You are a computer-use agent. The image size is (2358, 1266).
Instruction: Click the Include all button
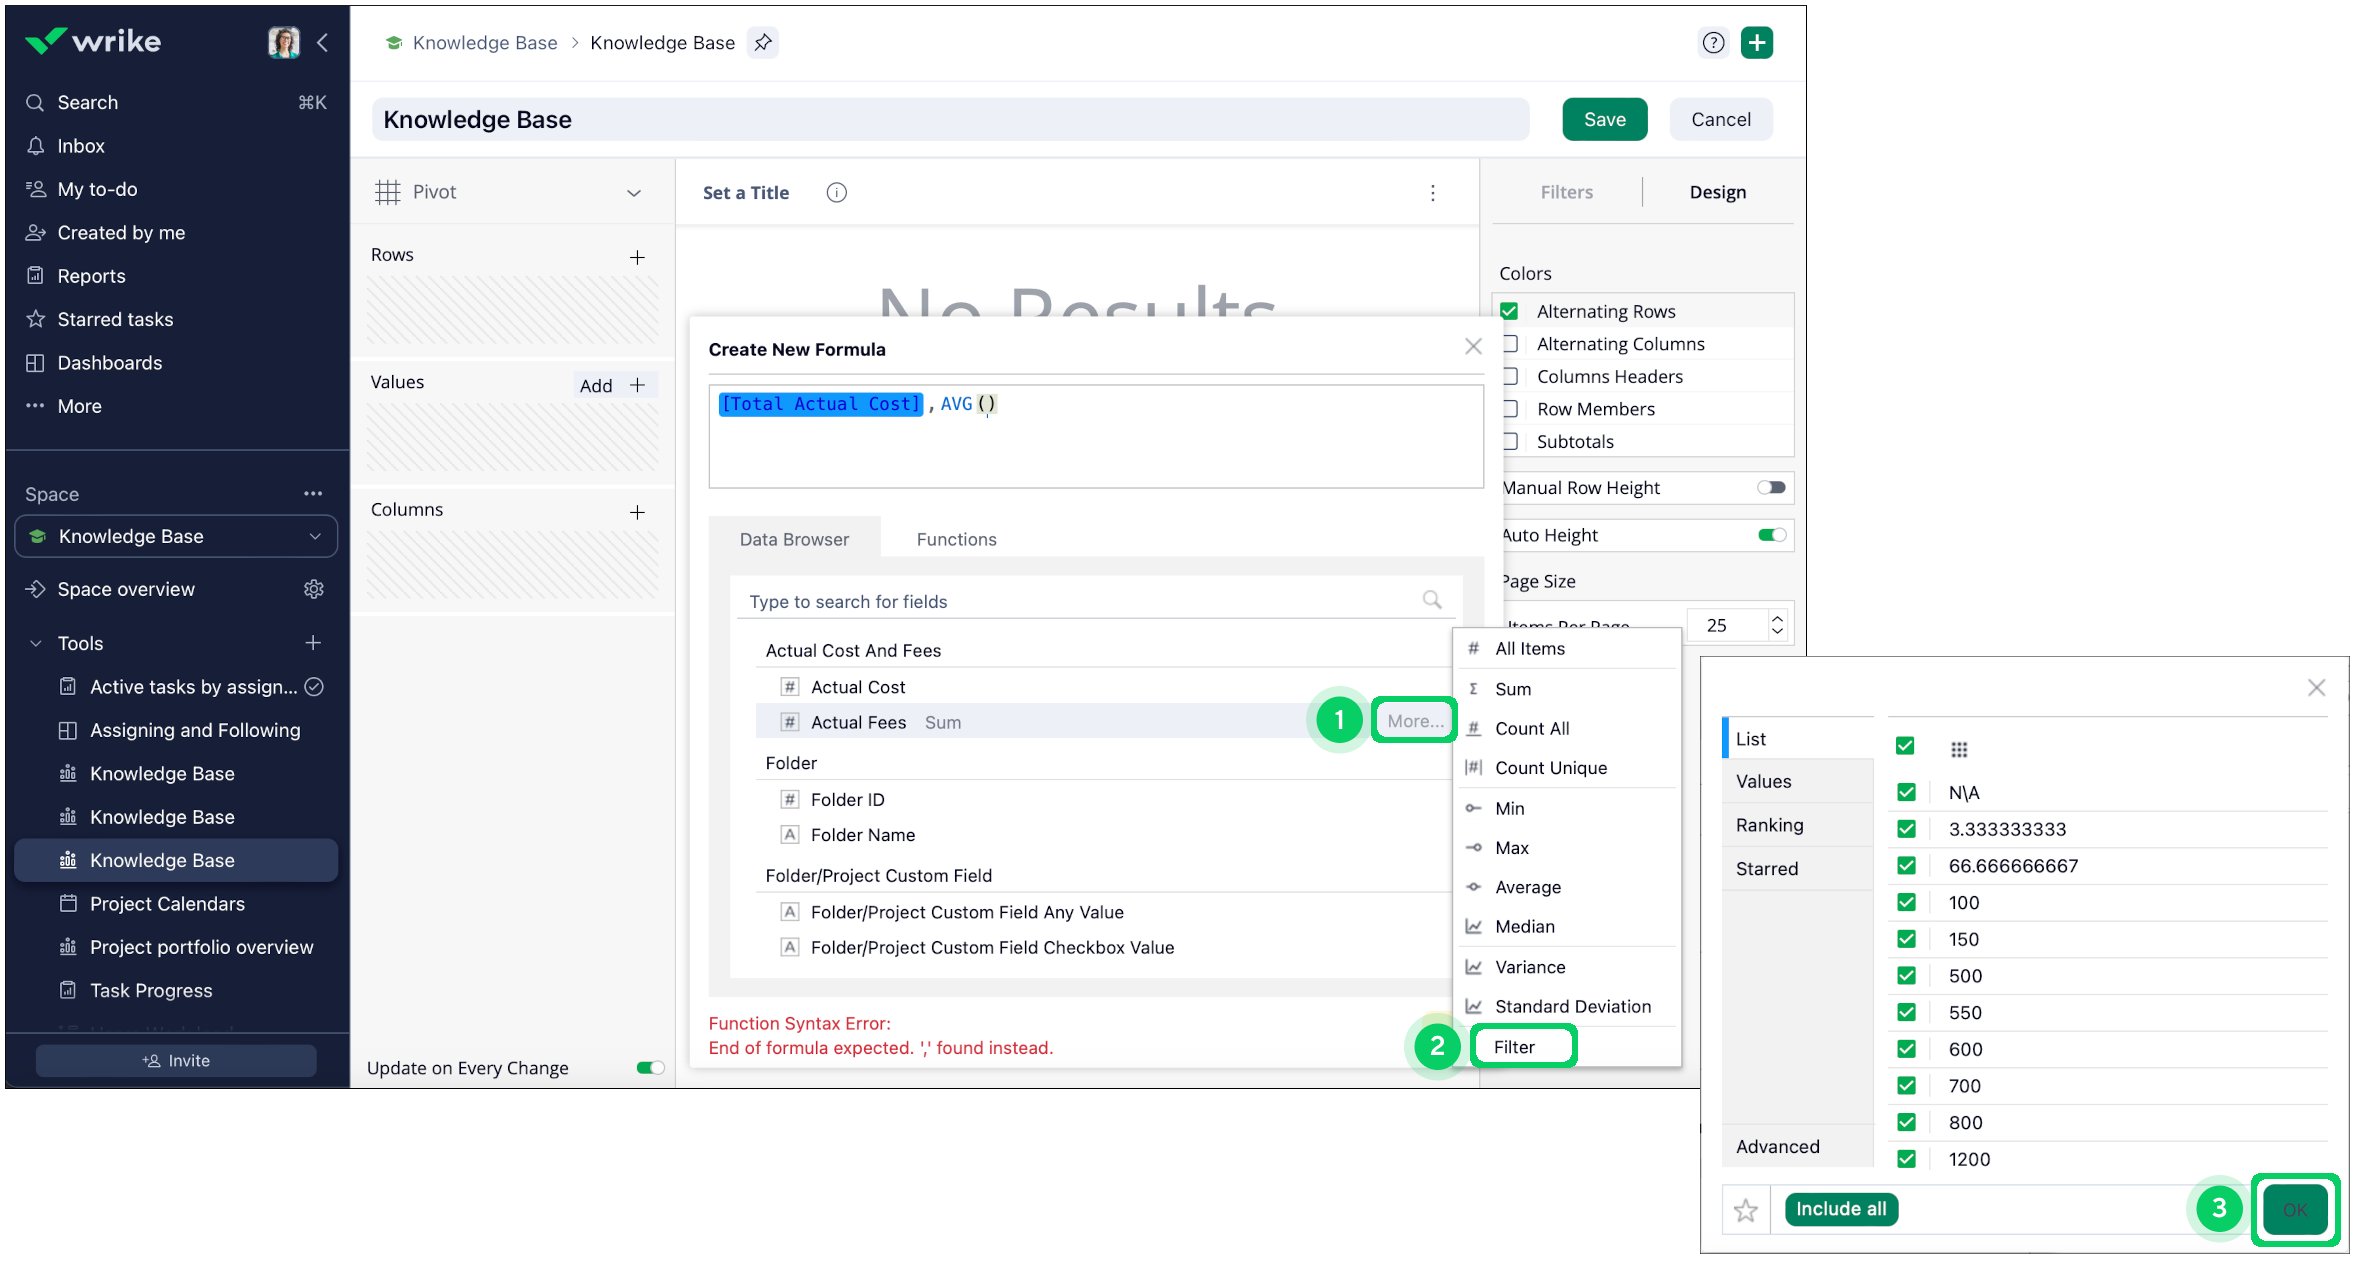1840,1209
